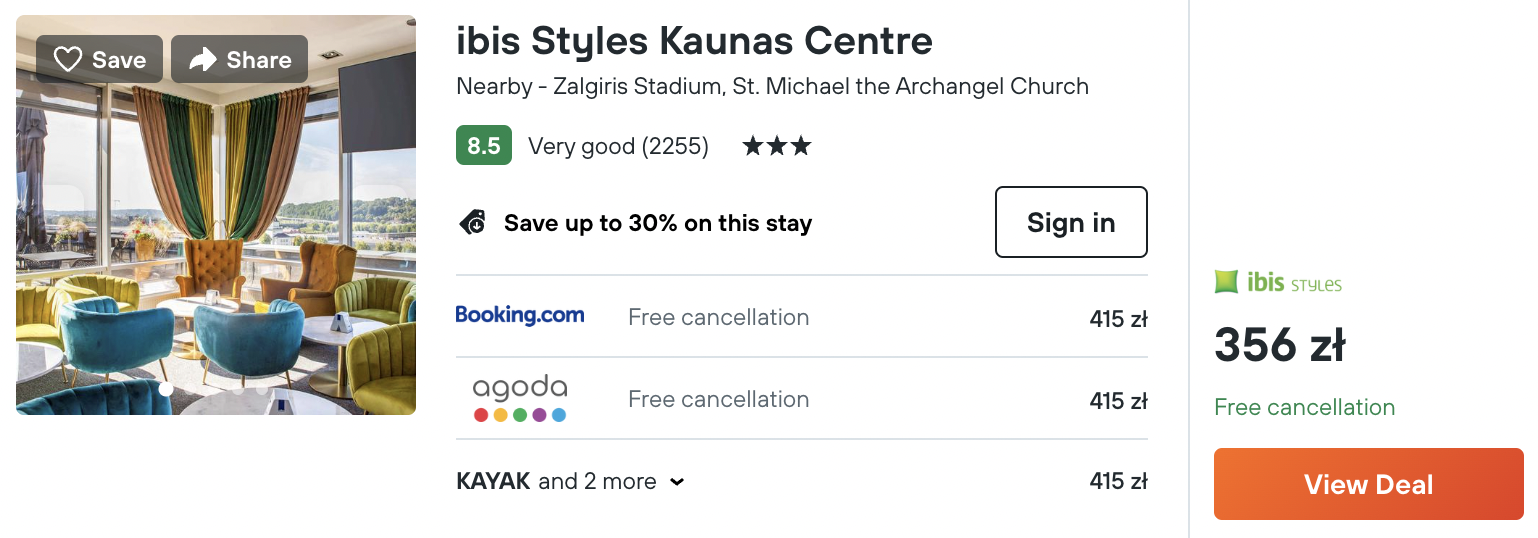Click the ibis Styles brand logo
The image size is (1538, 538).
coord(1278,283)
